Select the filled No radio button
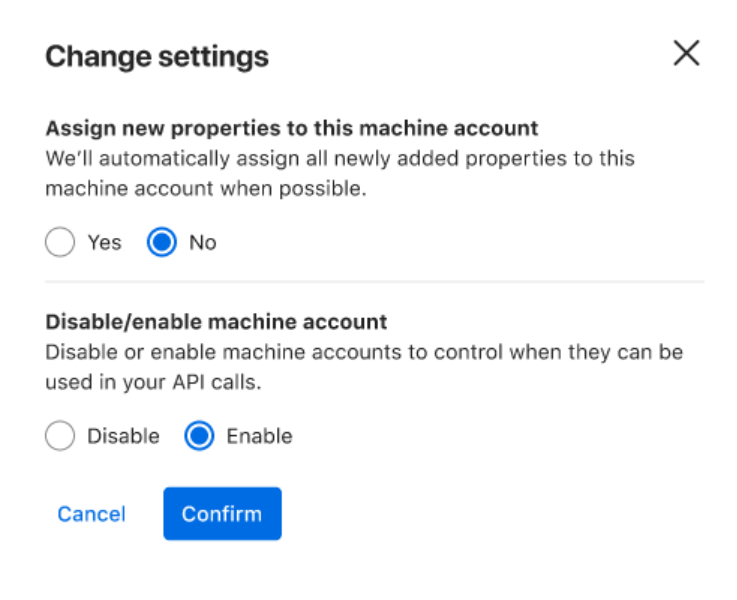Image resolution: width=737 pixels, height=600 pixels. 162,243
